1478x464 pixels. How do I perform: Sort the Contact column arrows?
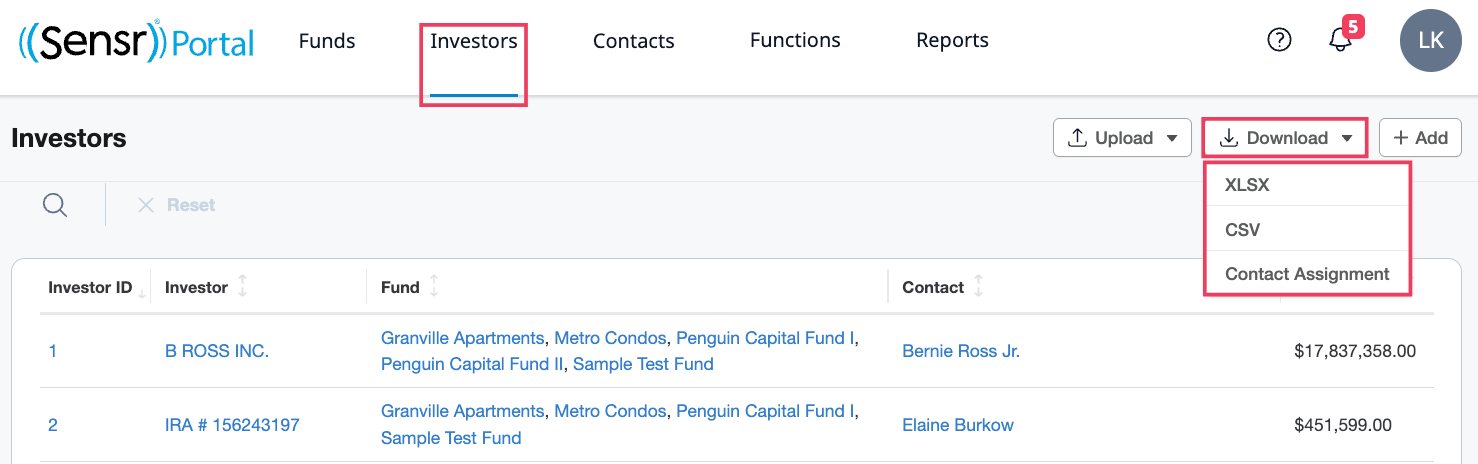(x=978, y=287)
